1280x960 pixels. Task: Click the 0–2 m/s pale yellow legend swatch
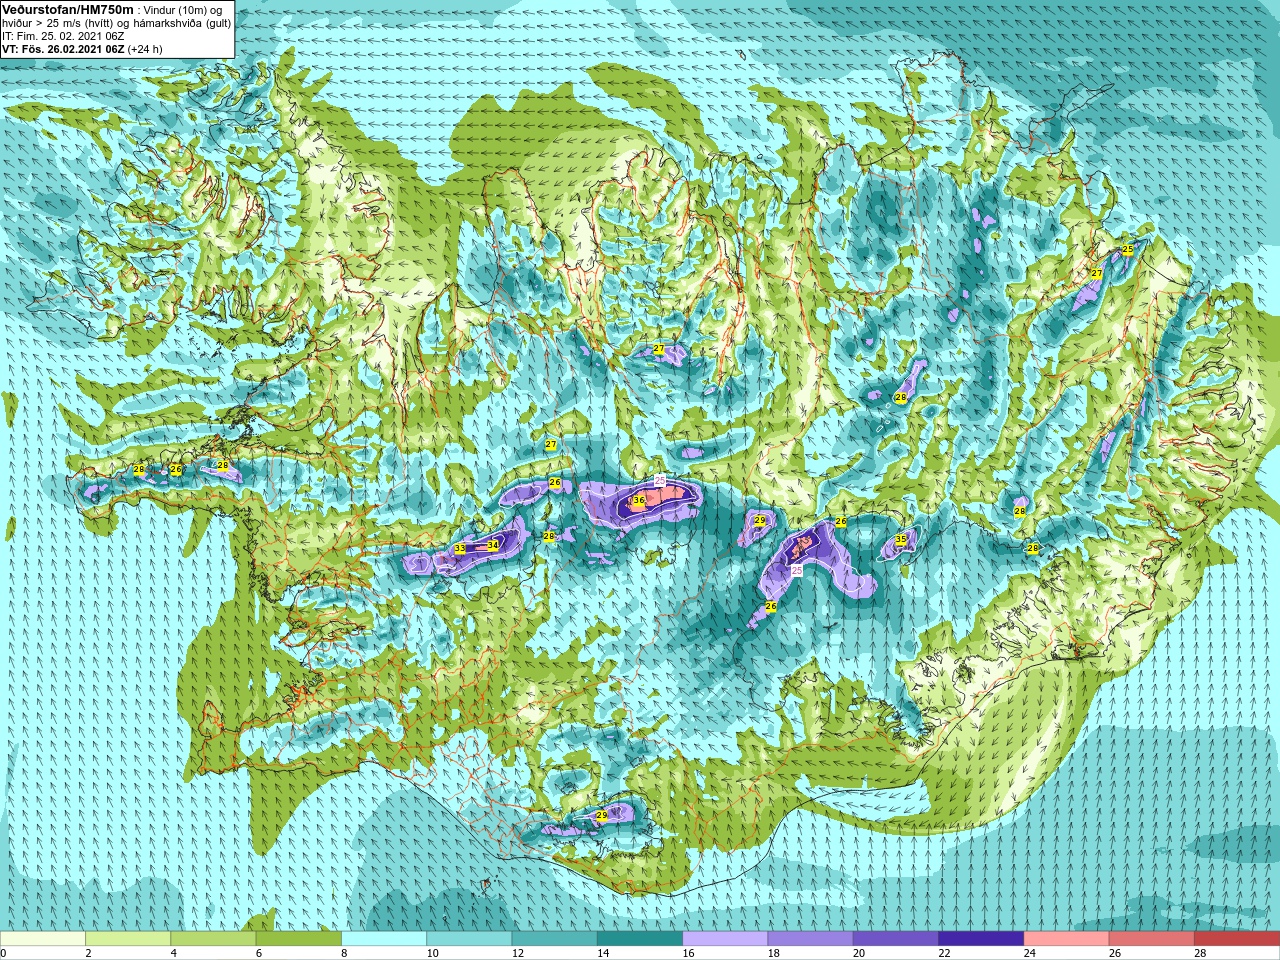pos(43,939)
